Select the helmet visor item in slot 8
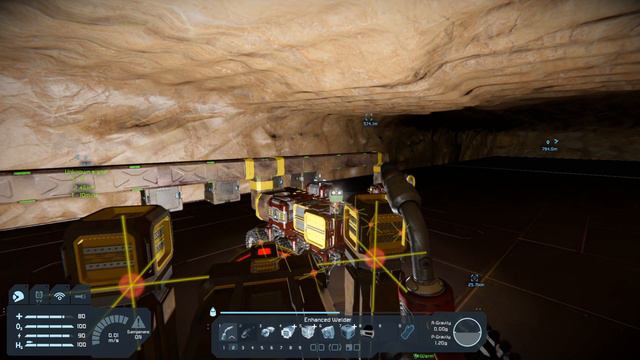The width and height of the screenshot is (640, 360). click(368, 332)
